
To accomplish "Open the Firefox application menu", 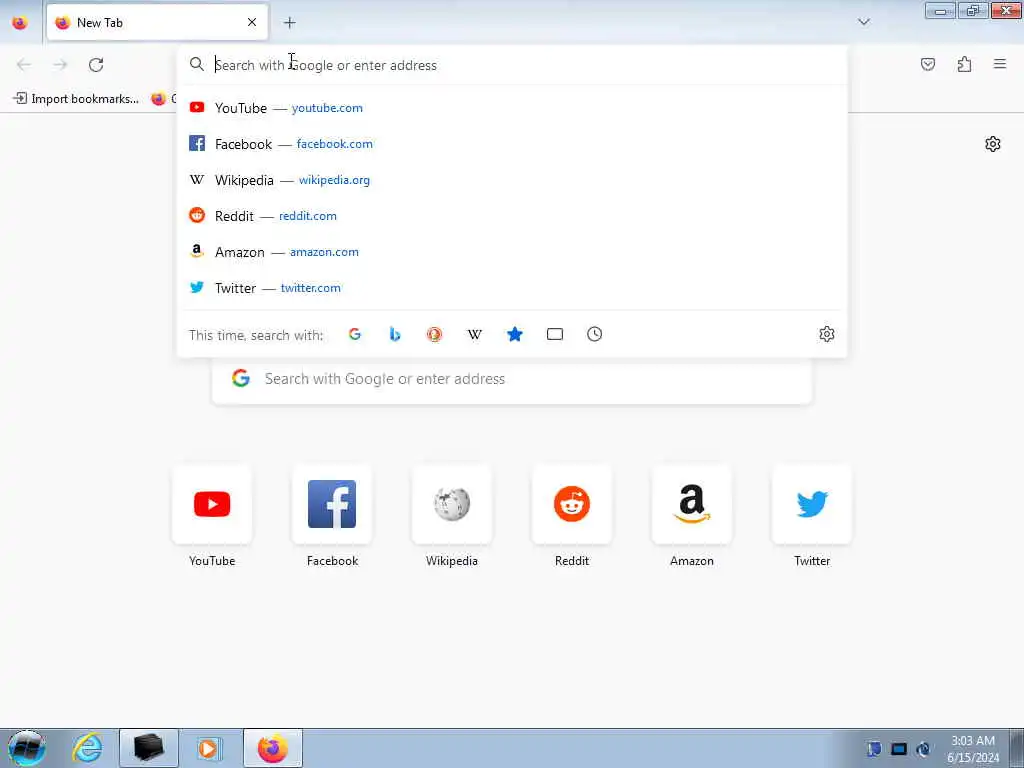I will point(1000,64).
